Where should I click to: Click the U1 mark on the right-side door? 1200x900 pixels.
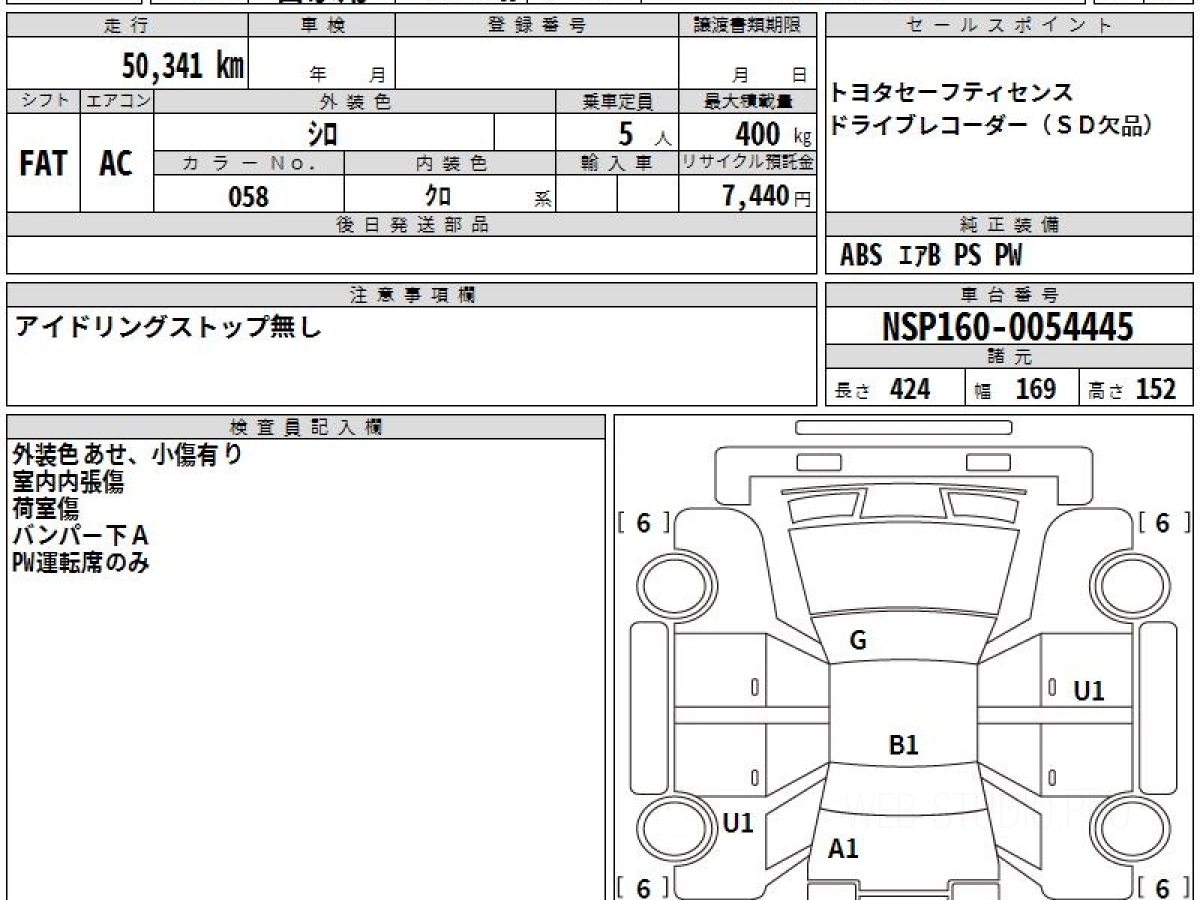[1089, 690]
